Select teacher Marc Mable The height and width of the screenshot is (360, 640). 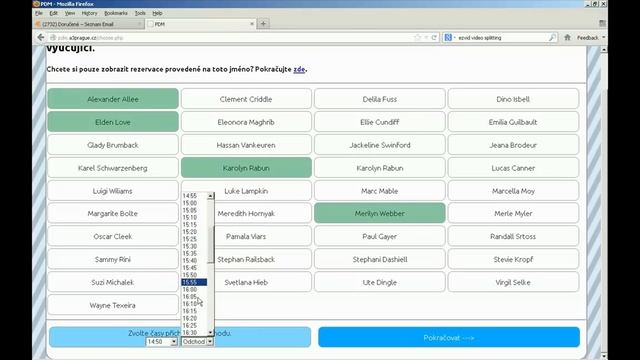[x=380, y=191]
